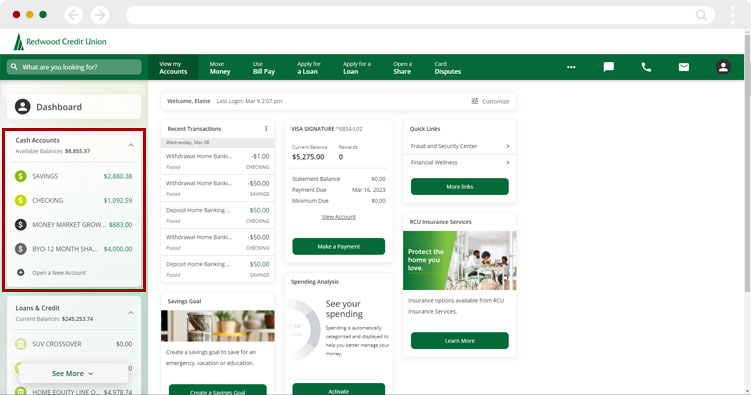Click Open a New Account link
Image resolution: width=751 pixels, height=395 pixels.
point(59,273)
